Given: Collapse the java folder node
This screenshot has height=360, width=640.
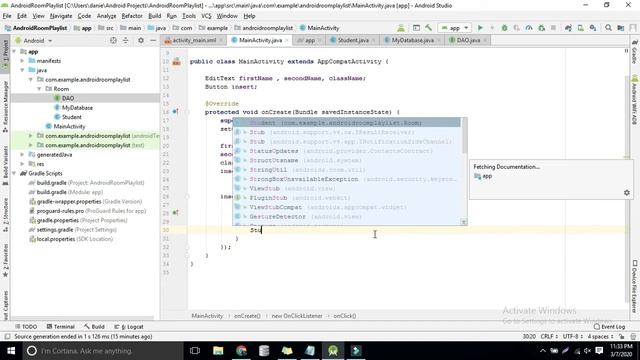Looking at the screenshot, I should coord(22,70).
